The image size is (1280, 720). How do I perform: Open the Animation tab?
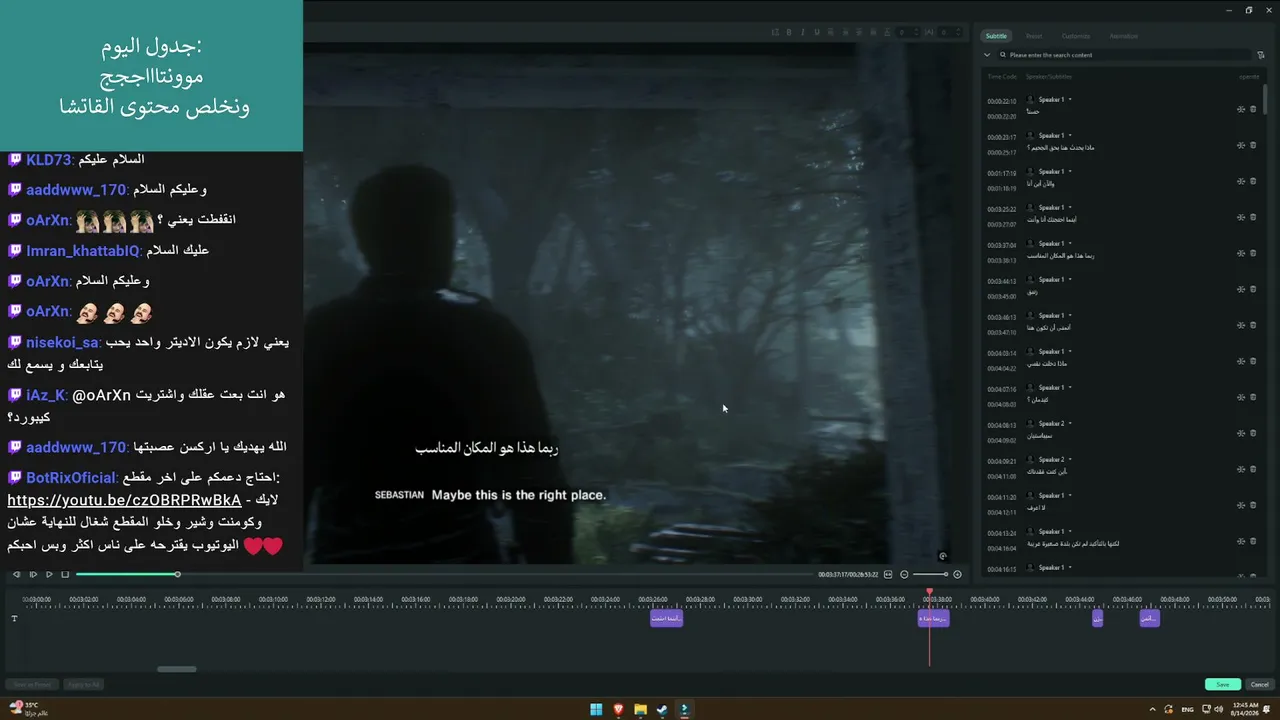pyautogui.click(x=1123, y=36)
